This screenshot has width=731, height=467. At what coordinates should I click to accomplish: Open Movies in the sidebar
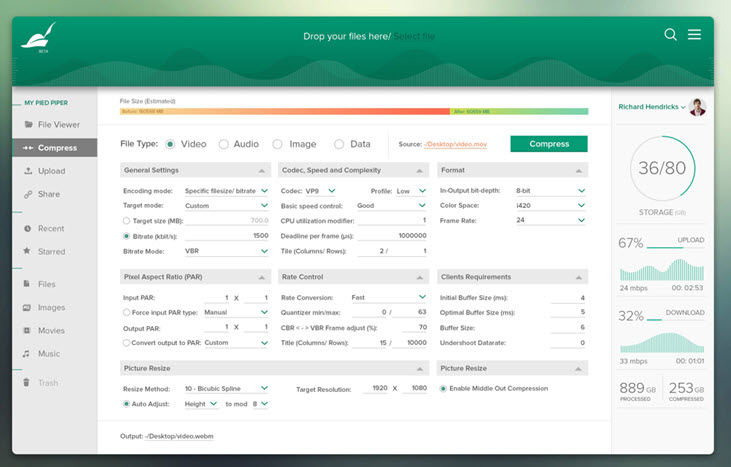click(x=50, y=330)
